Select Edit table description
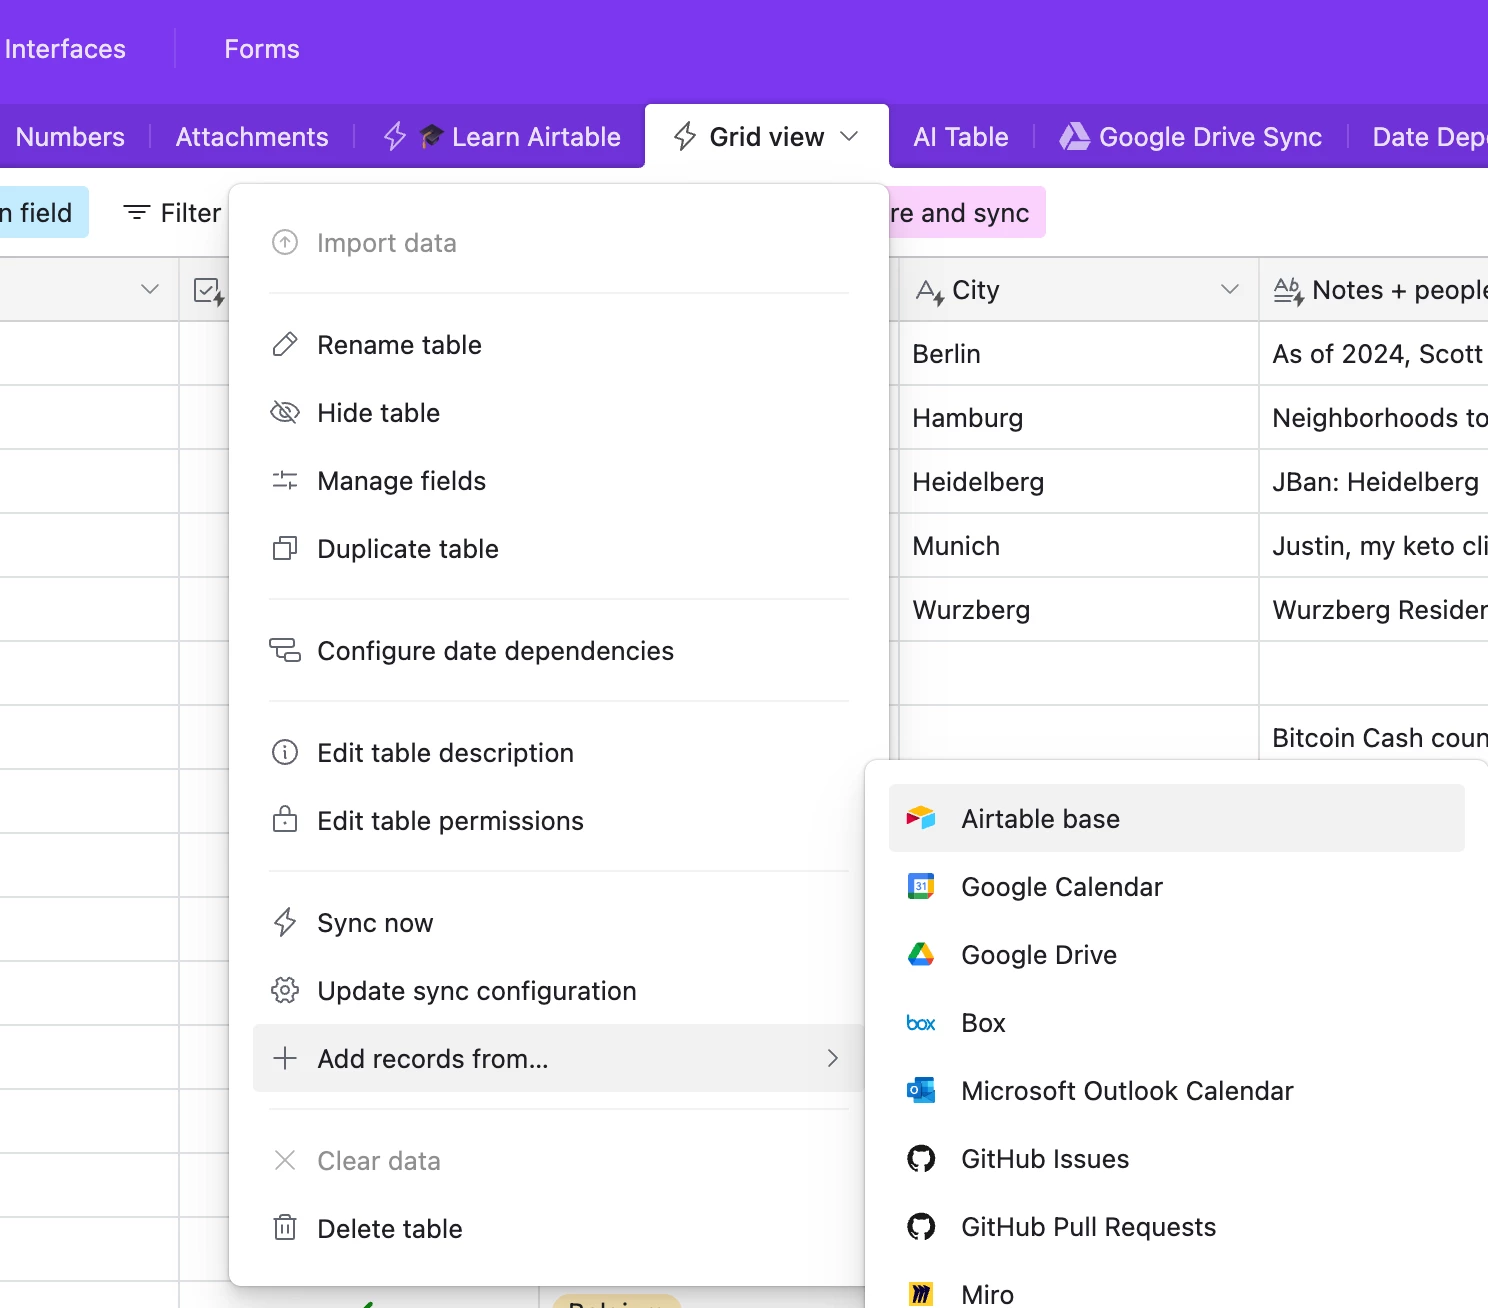 (x=559, y=752)
